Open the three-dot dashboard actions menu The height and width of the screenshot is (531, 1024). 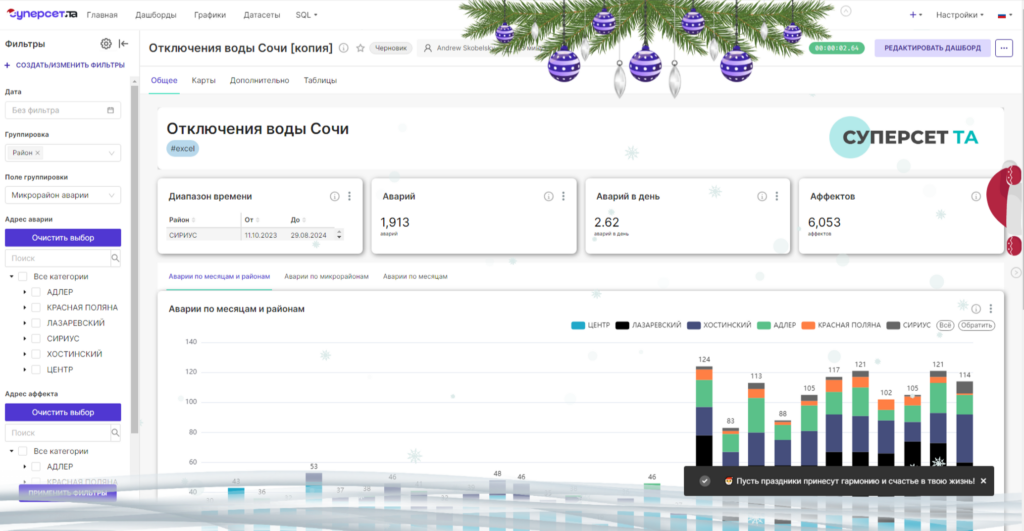coord(1004,48)
